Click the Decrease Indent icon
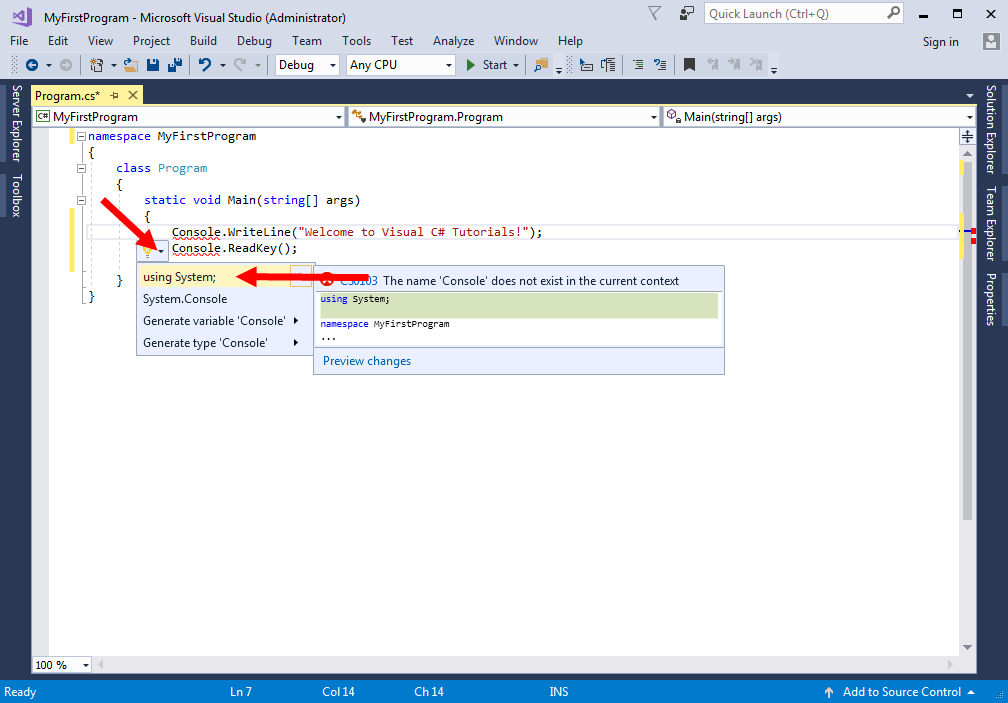The height and width of the screenshot is (703, 1008). tap(586, 65)
